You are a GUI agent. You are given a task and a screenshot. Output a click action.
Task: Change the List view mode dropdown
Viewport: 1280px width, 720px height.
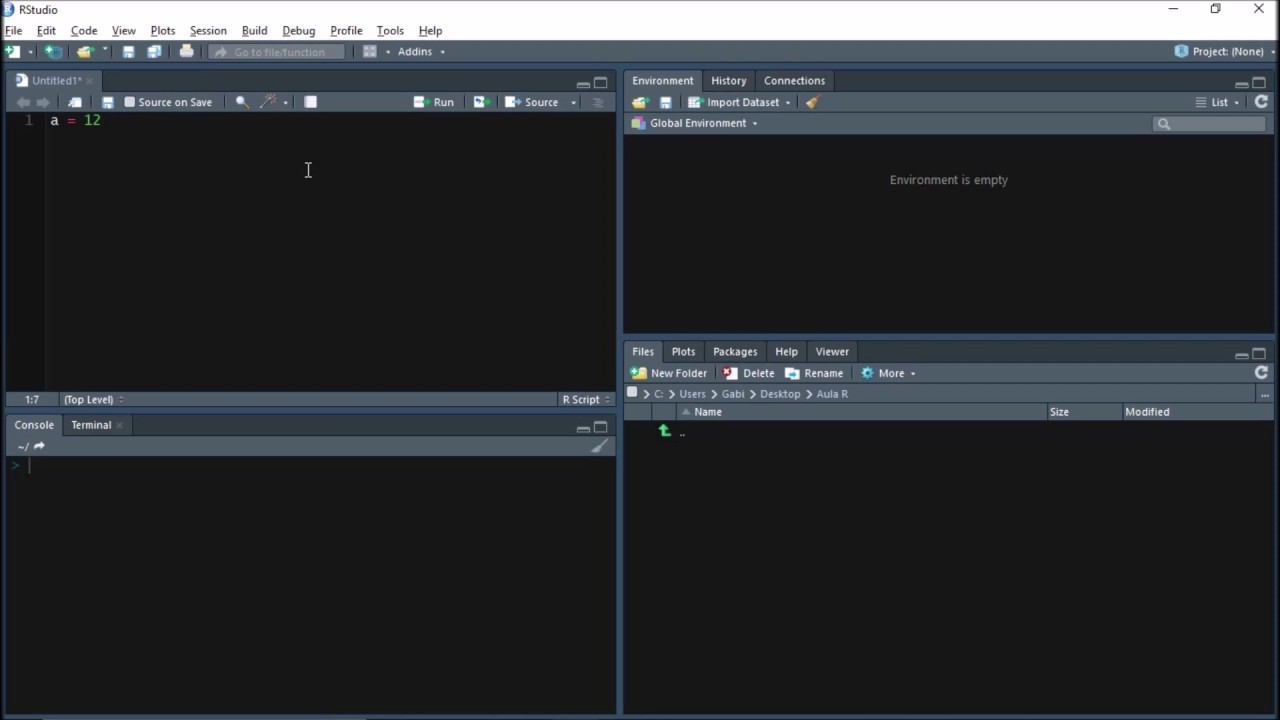(x=1218, y=102)
